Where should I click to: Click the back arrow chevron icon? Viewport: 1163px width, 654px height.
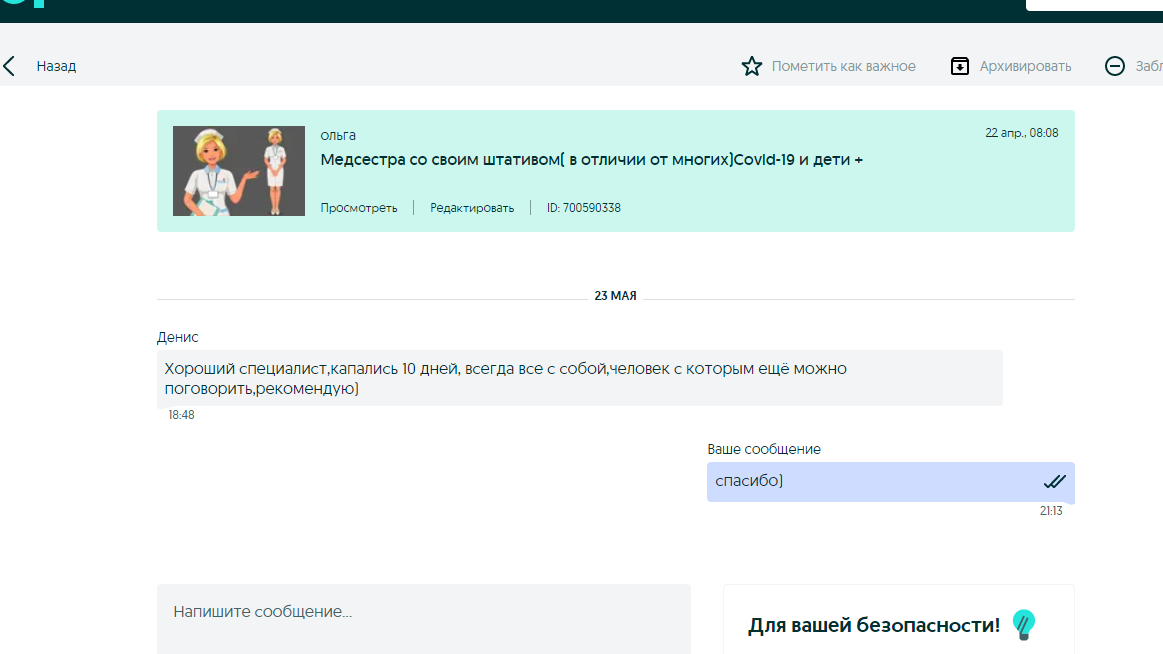9,66
